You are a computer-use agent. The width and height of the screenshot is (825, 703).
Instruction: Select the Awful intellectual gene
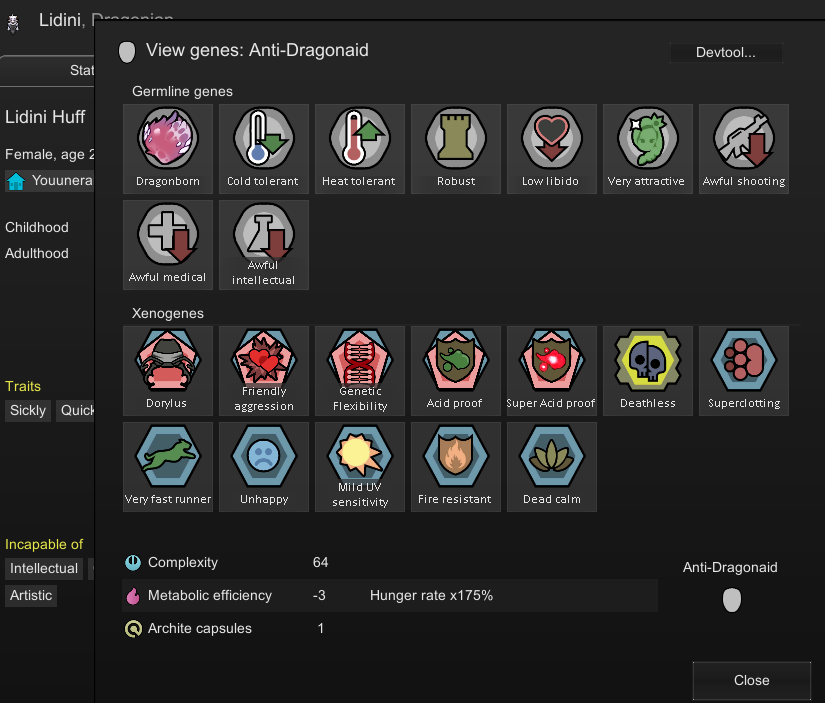click(x=264, y=245)
